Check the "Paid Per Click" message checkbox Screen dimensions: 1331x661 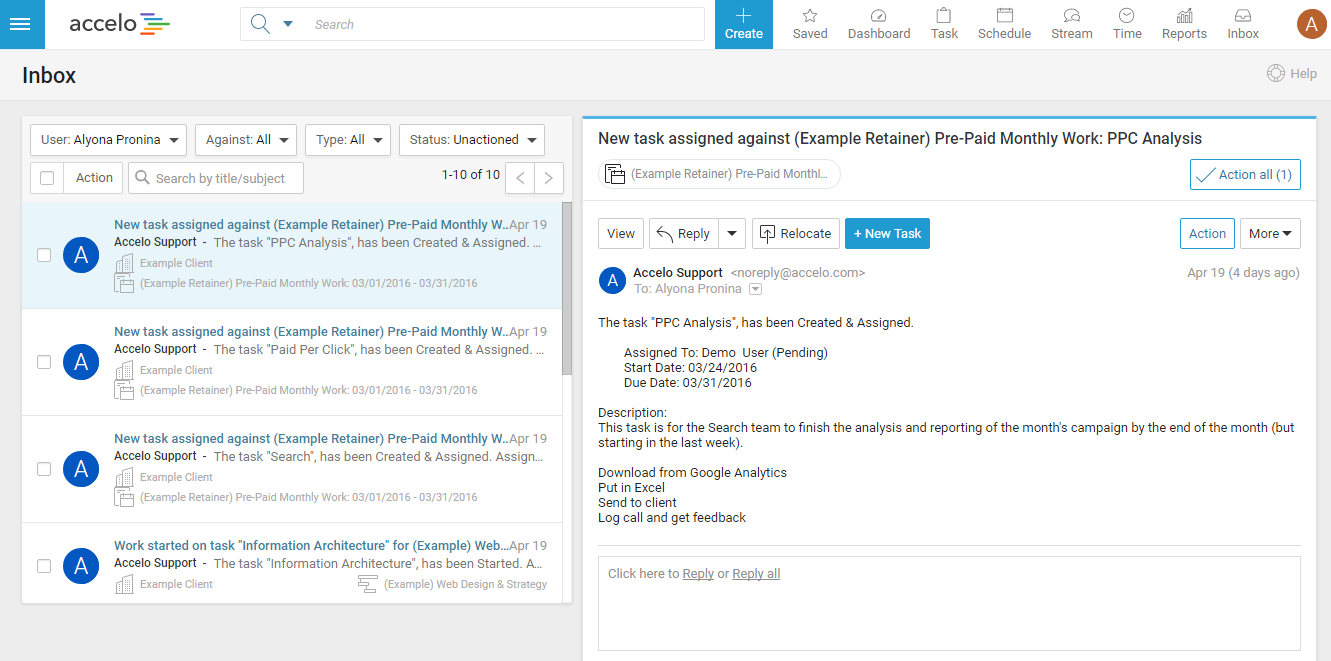coord(44,362)
